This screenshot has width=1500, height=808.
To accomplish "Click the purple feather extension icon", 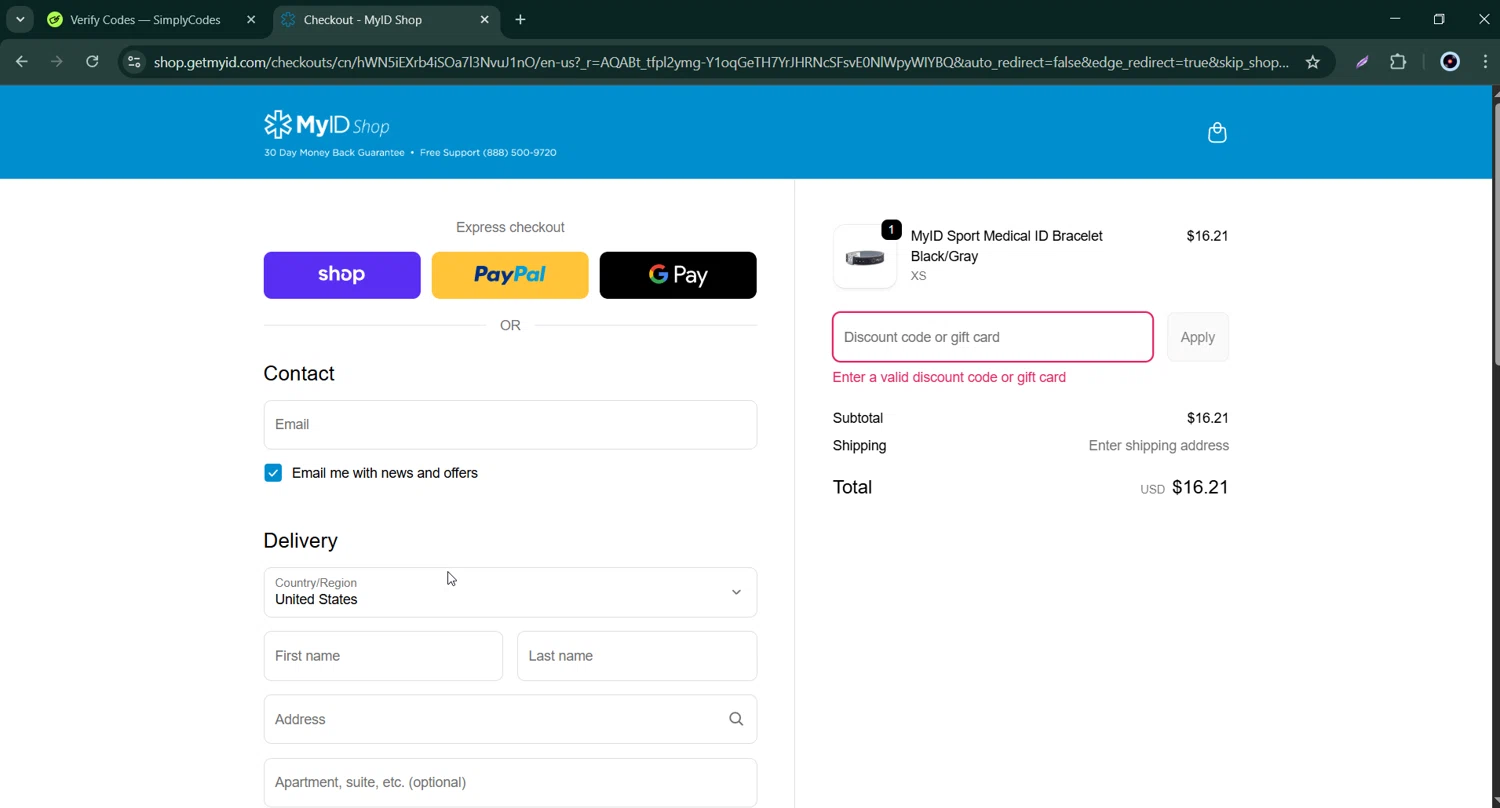I will coord(1362,62).
